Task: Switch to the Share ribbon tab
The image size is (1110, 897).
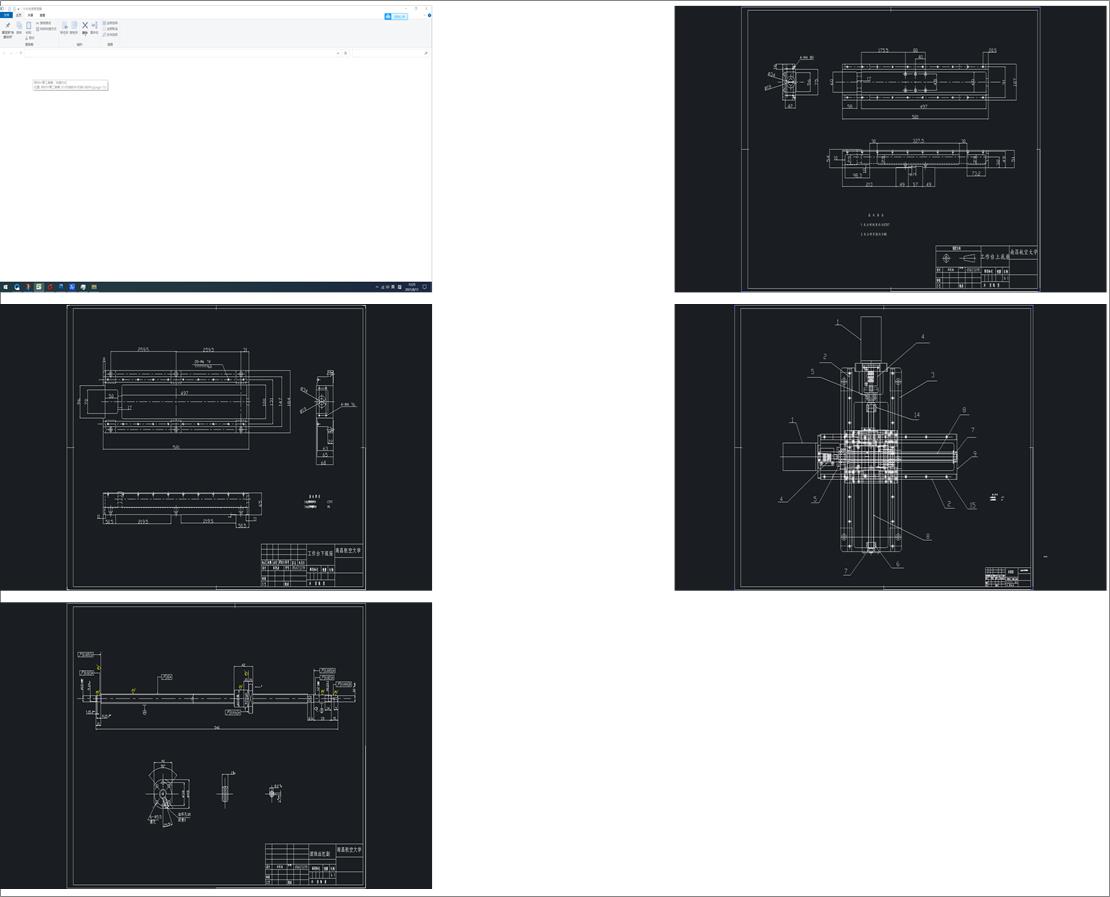Action: [x=30, y=15]
